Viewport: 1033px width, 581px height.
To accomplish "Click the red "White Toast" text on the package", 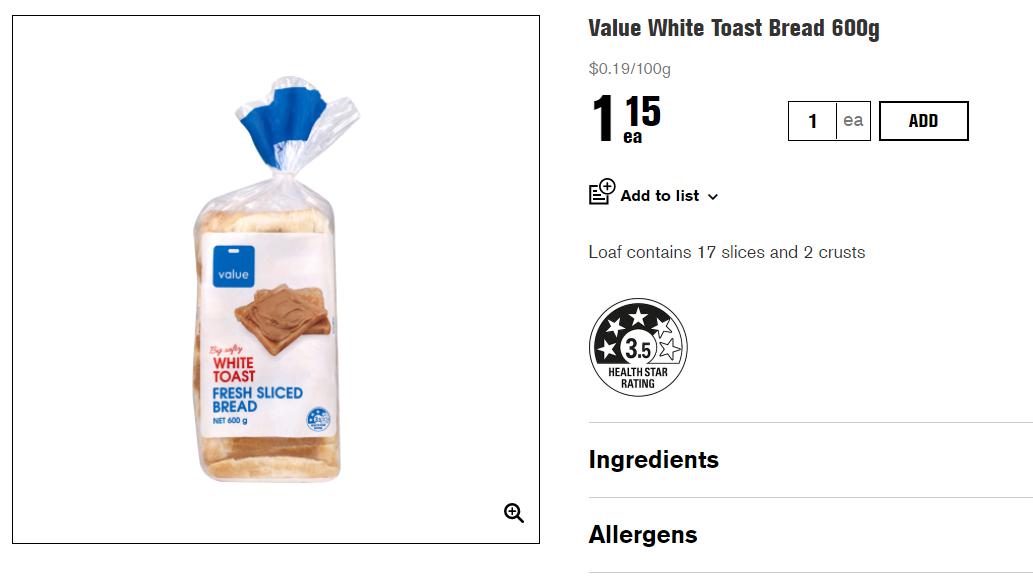I will (234, 369).
